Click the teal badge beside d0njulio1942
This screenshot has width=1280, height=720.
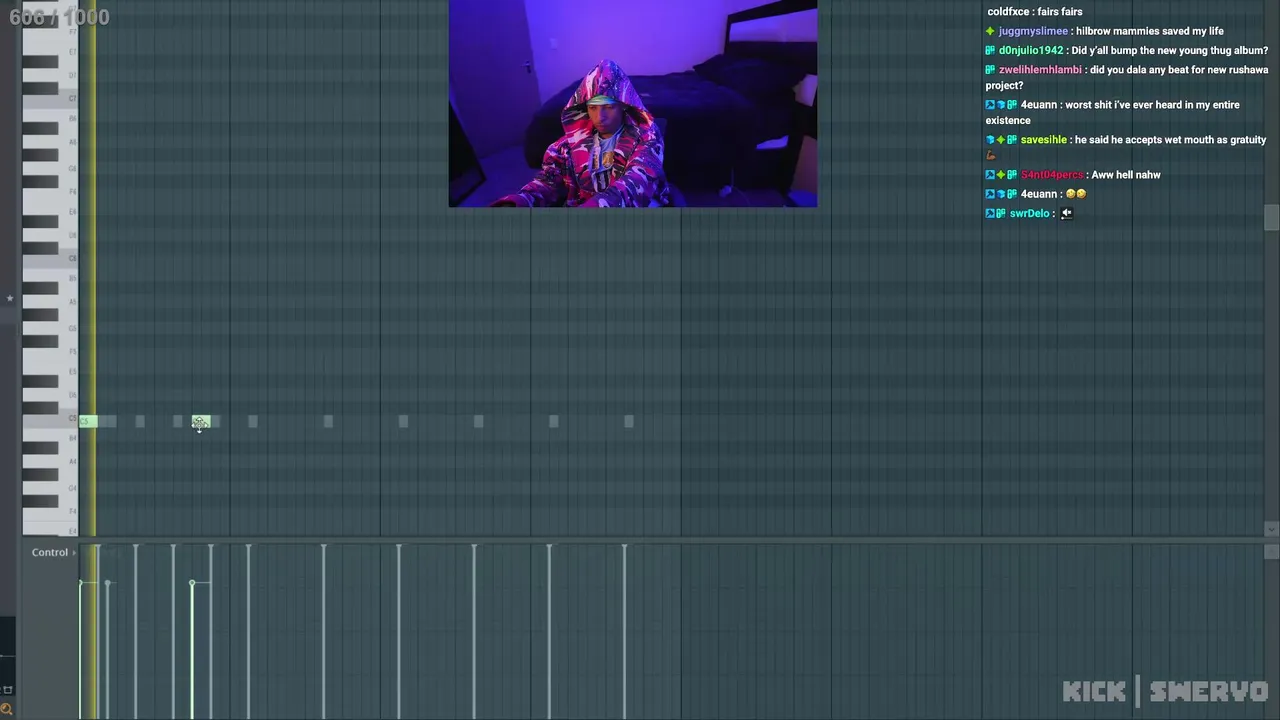pyautogui.click(x=990, y=50)
